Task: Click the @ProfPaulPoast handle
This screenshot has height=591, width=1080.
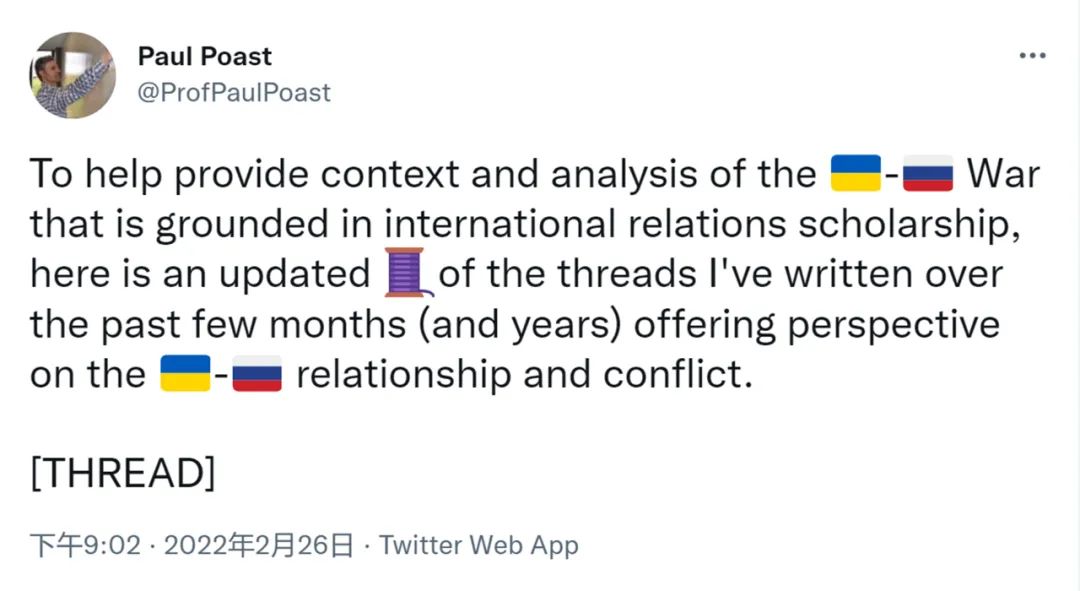Action: (x=234, y=93)
